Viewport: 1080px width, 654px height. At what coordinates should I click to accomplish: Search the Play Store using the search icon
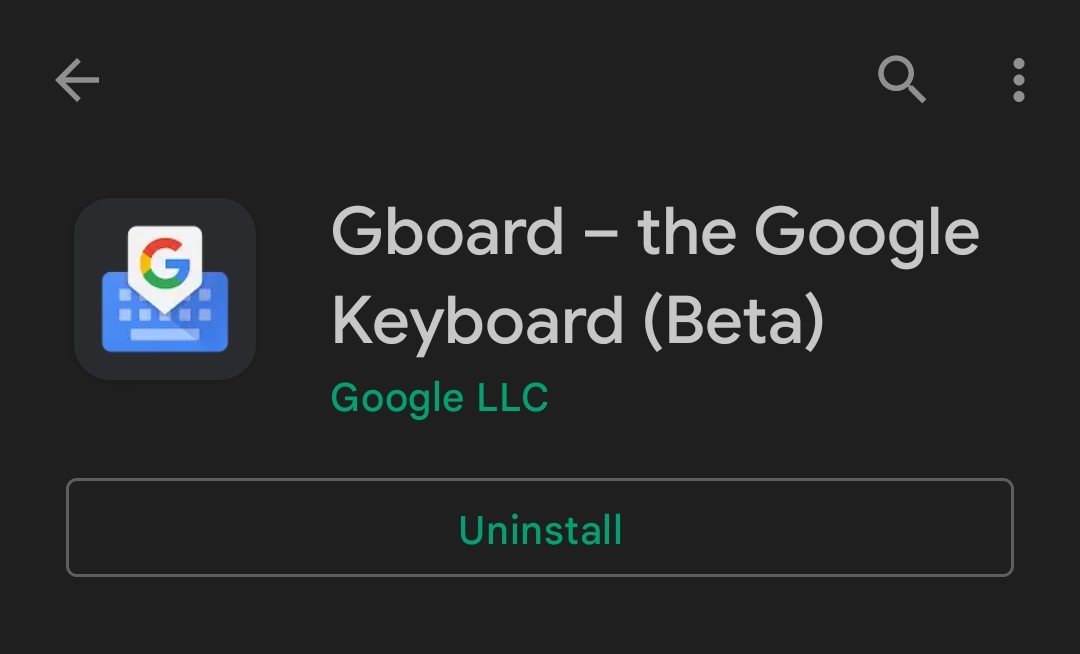pos(902,79)
